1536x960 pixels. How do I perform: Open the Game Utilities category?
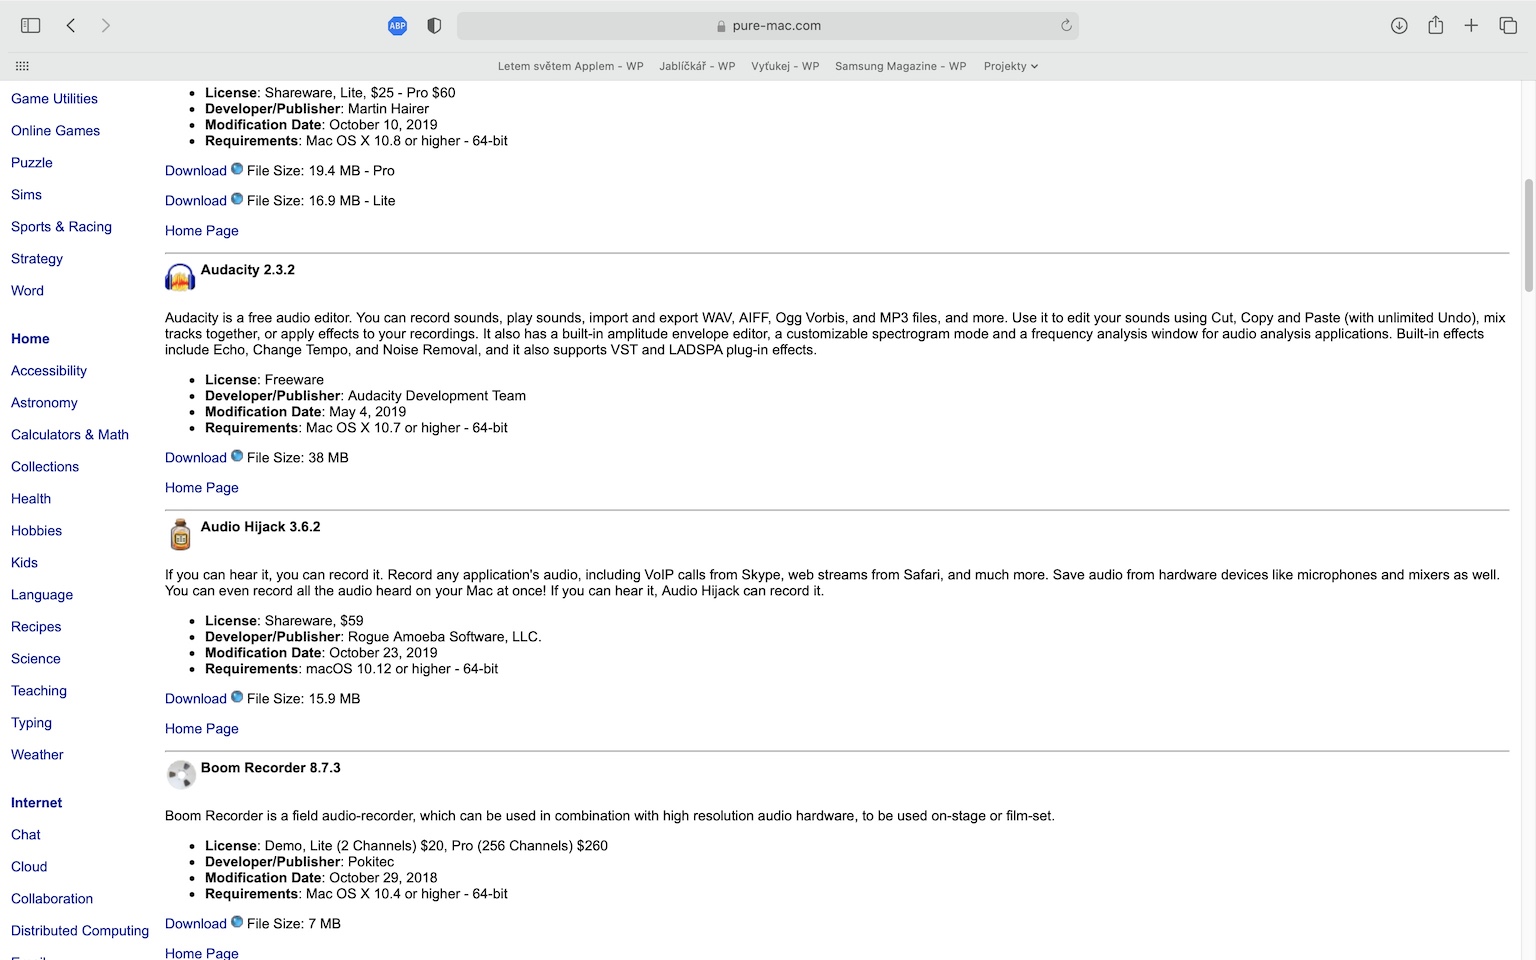[54, 99]
